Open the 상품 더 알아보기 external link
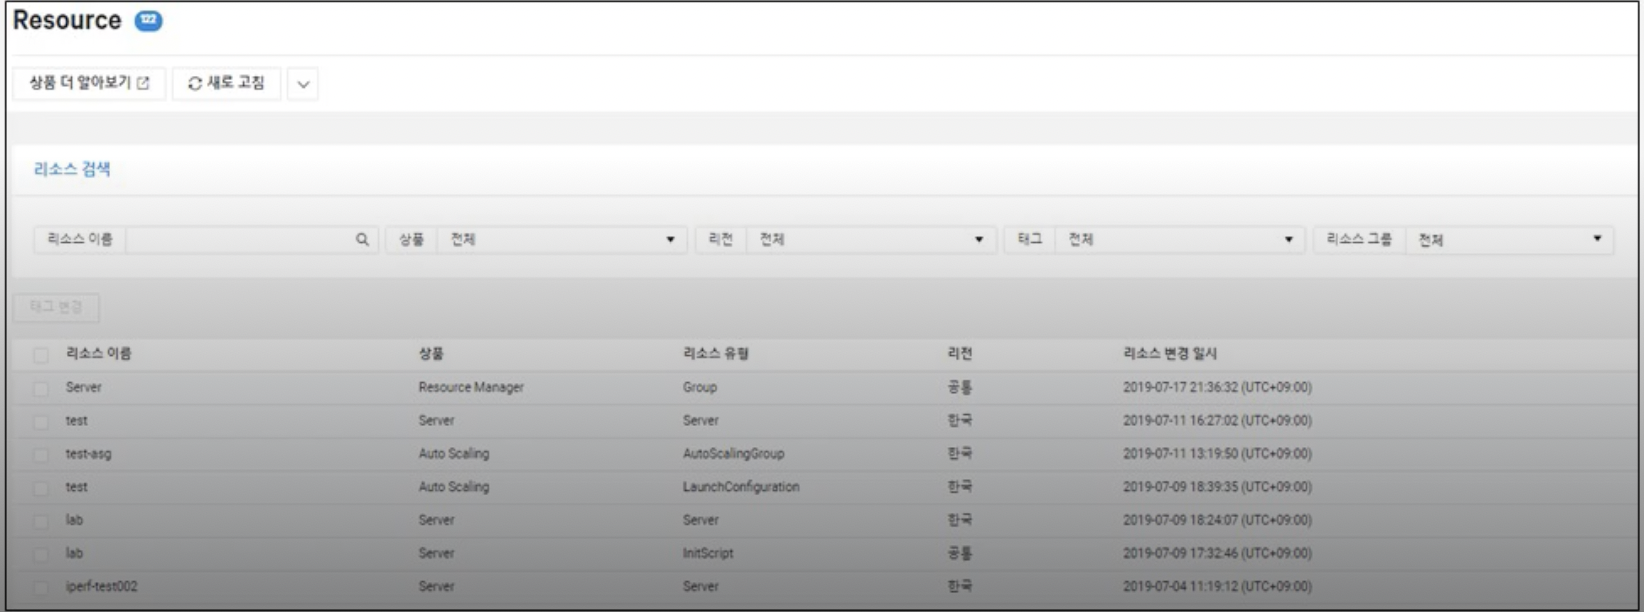 pyautogui.click(x=89, y=84)
